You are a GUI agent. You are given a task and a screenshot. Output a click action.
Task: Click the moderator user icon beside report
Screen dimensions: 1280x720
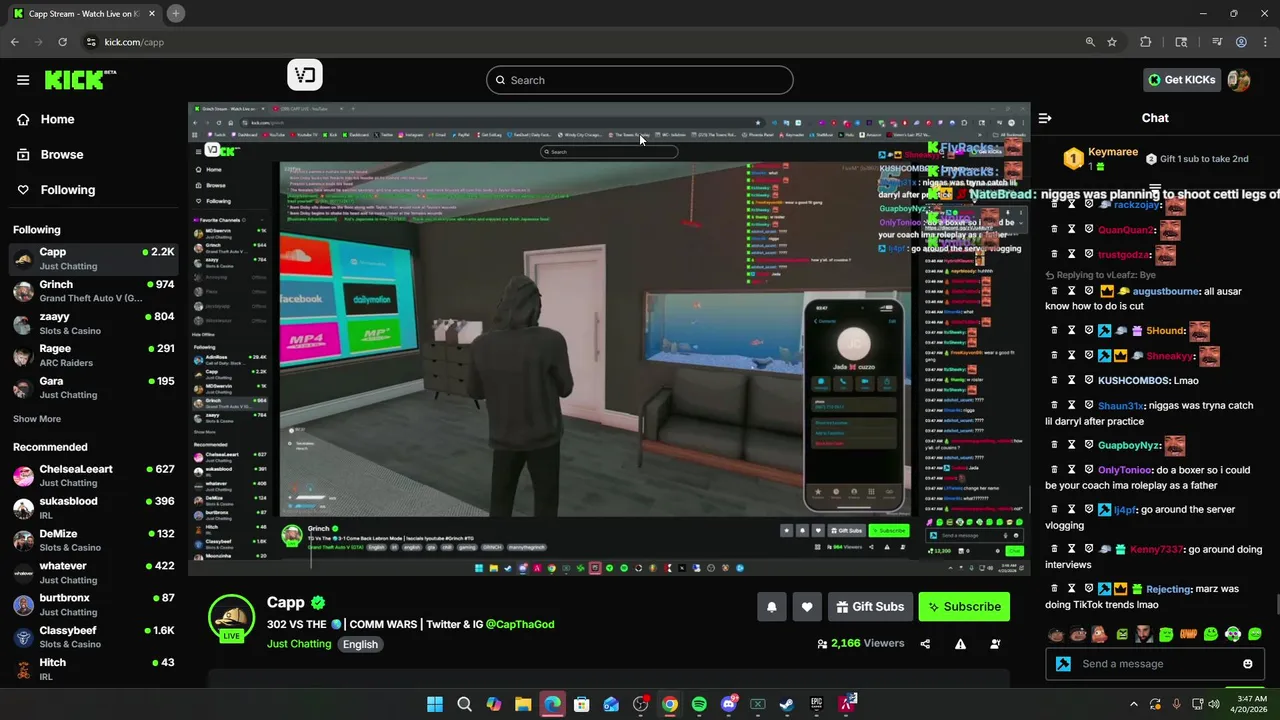coord(995,644)
